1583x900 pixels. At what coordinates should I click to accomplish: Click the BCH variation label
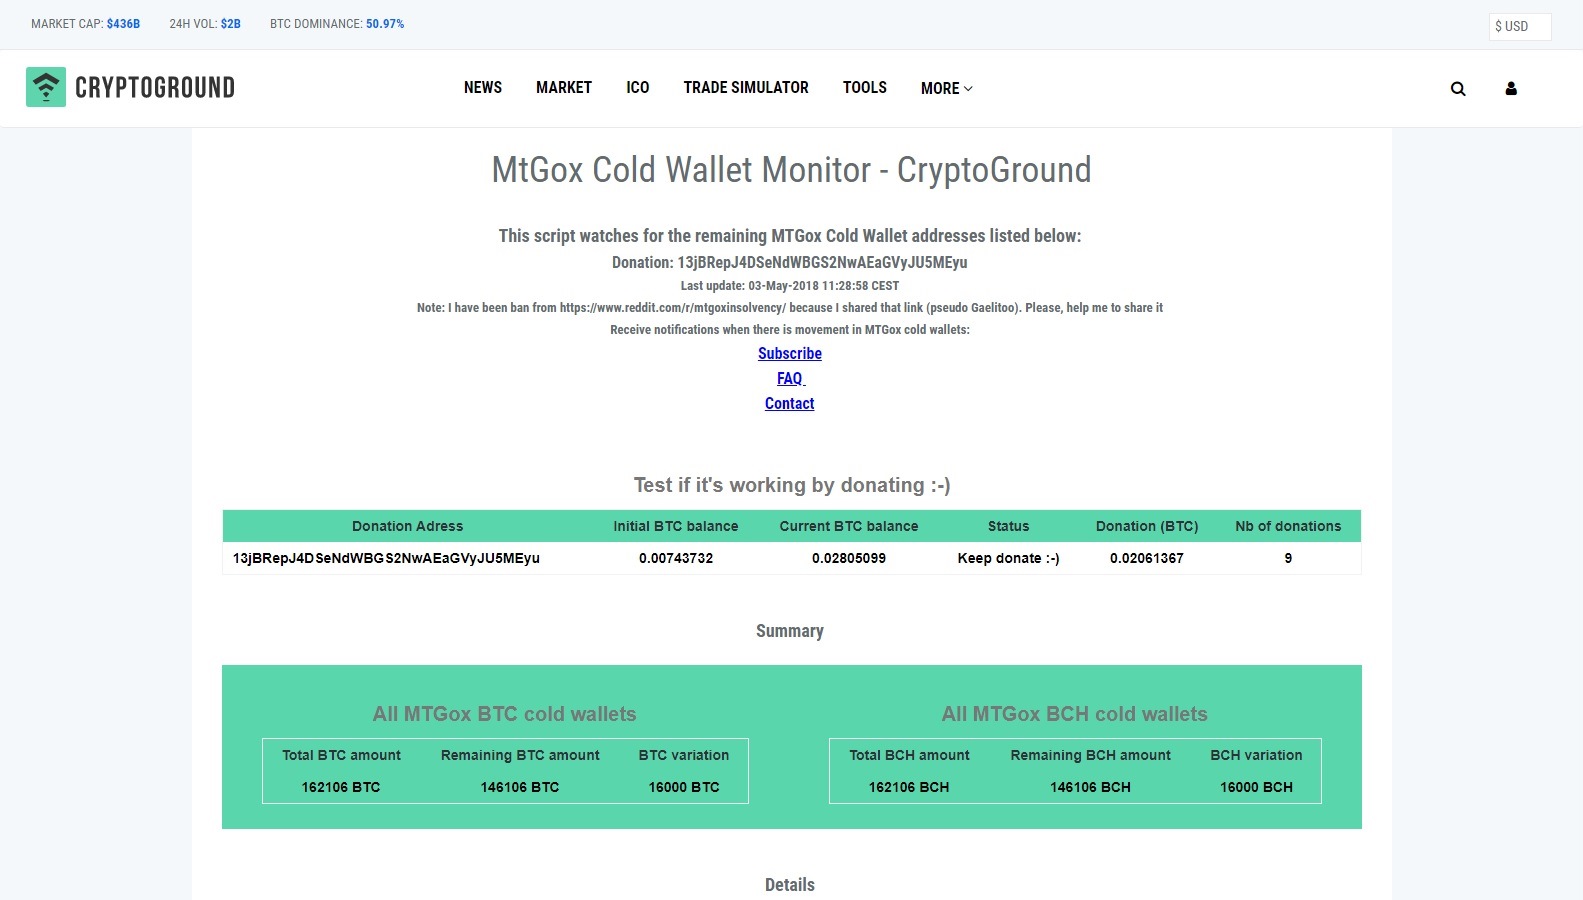coord(1256,755)
